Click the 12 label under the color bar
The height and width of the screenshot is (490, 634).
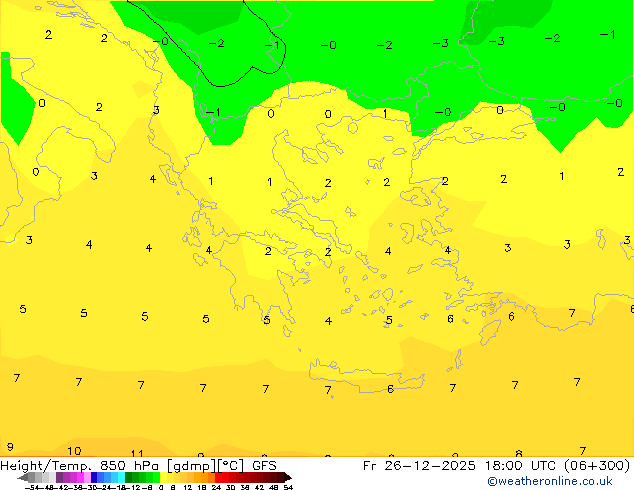[188, 488]
